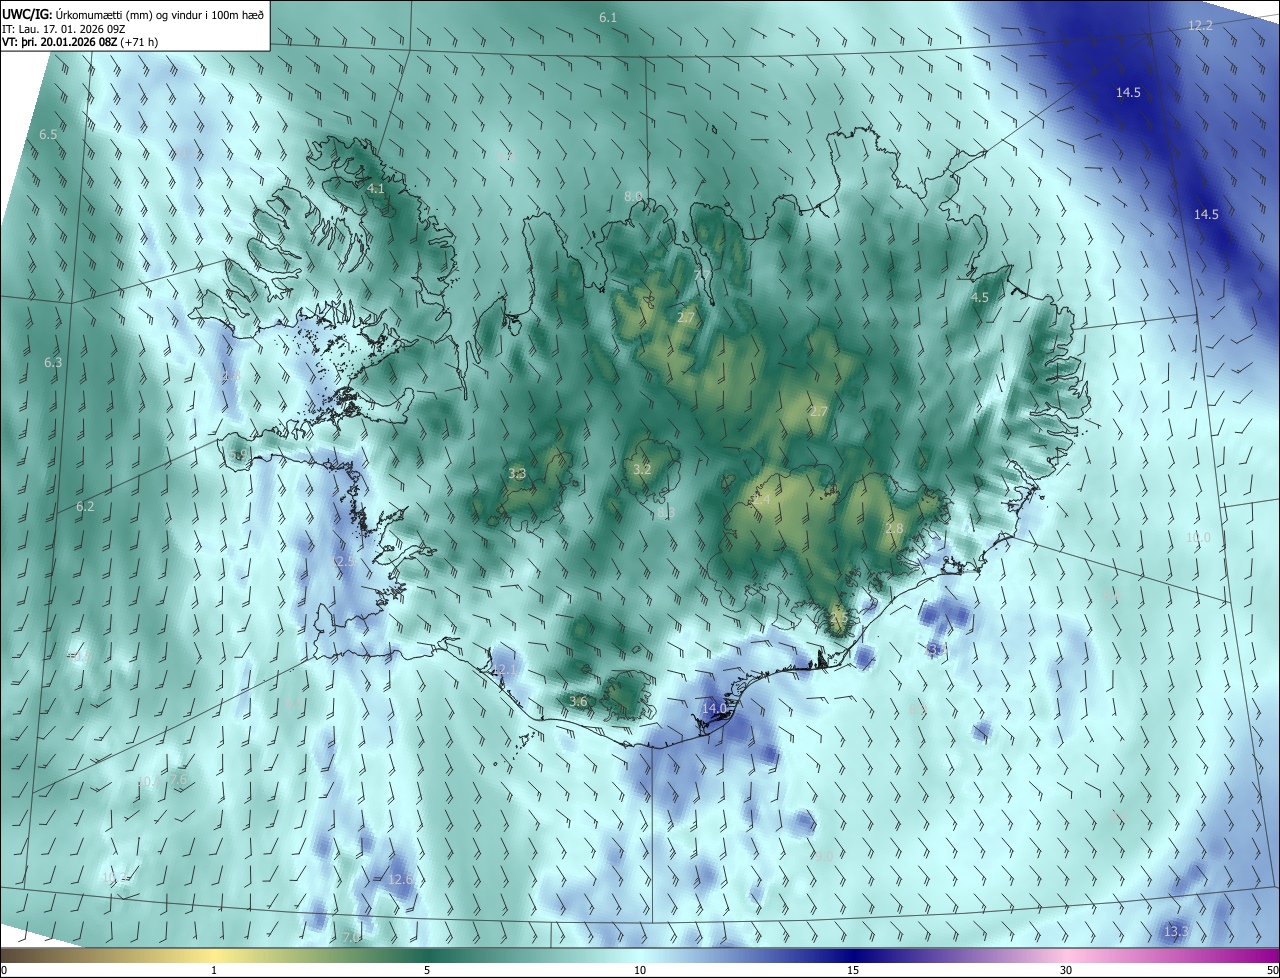Screen dimensions: 1280x978
Task: Click the 3.6 value label
Action: (577, 701)
